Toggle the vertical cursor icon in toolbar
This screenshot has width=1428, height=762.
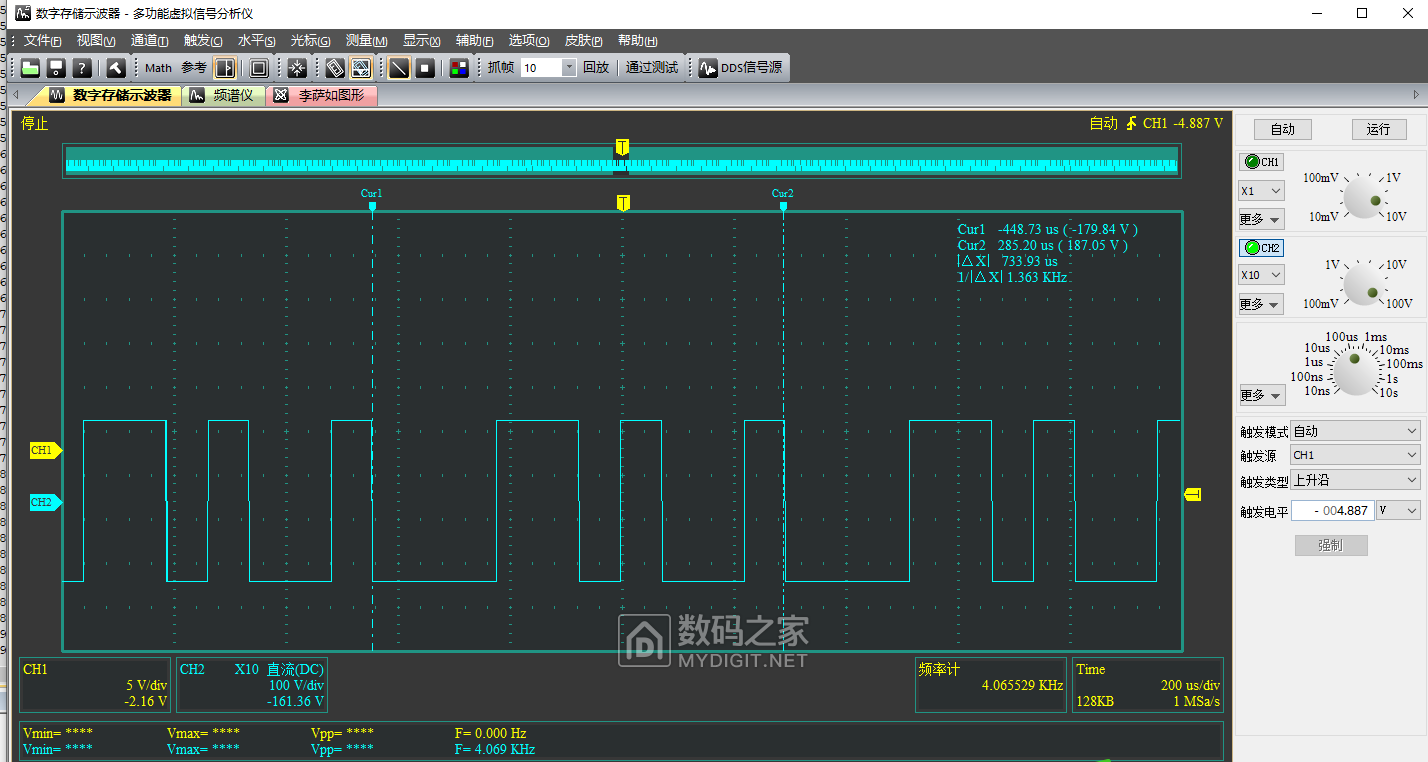pos(225,68)
